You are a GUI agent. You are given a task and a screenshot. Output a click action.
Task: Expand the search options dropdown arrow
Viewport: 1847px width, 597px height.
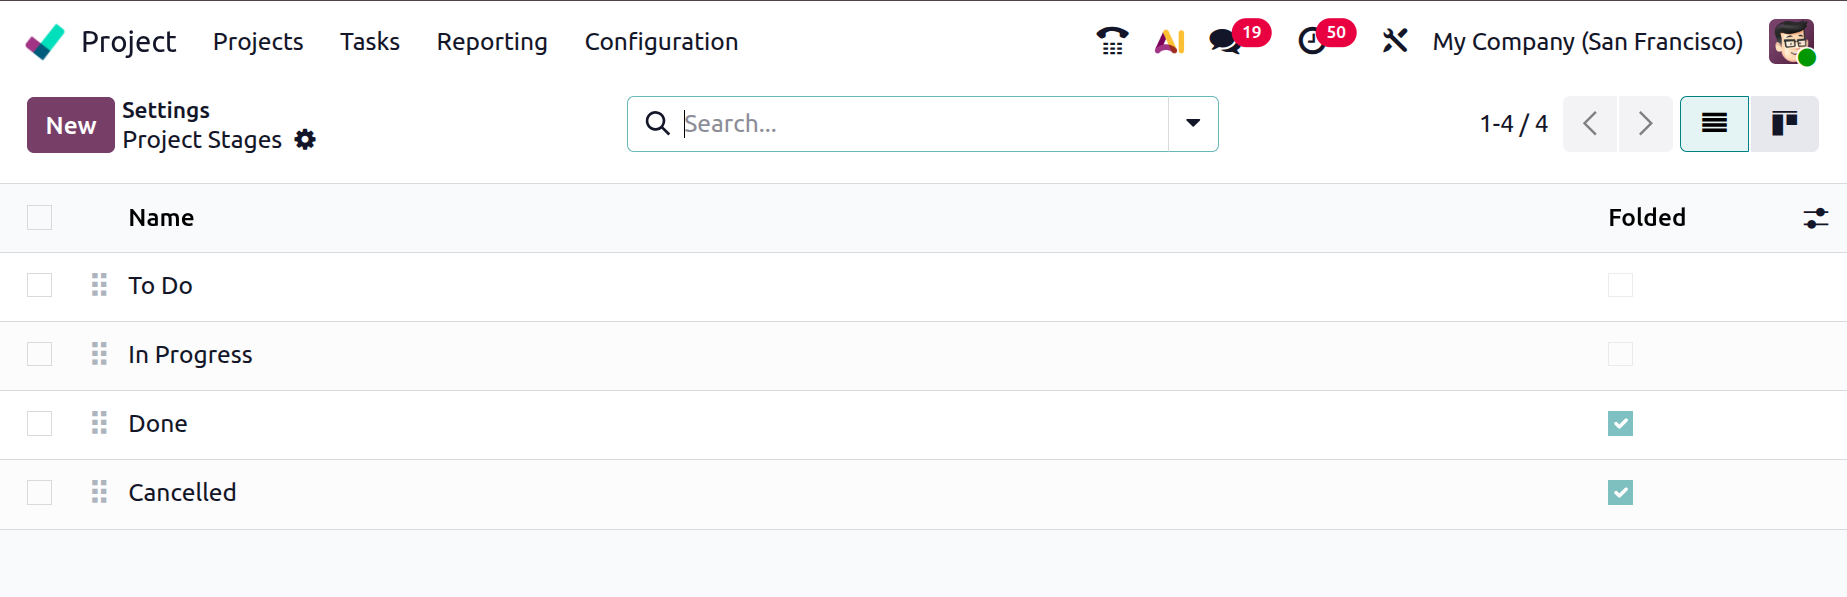click(1193, 124)
